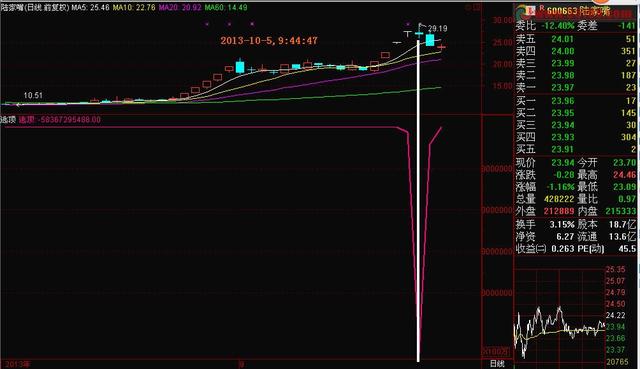
Task: Click the purple MA20 indicator label
Action: (180, 7)
